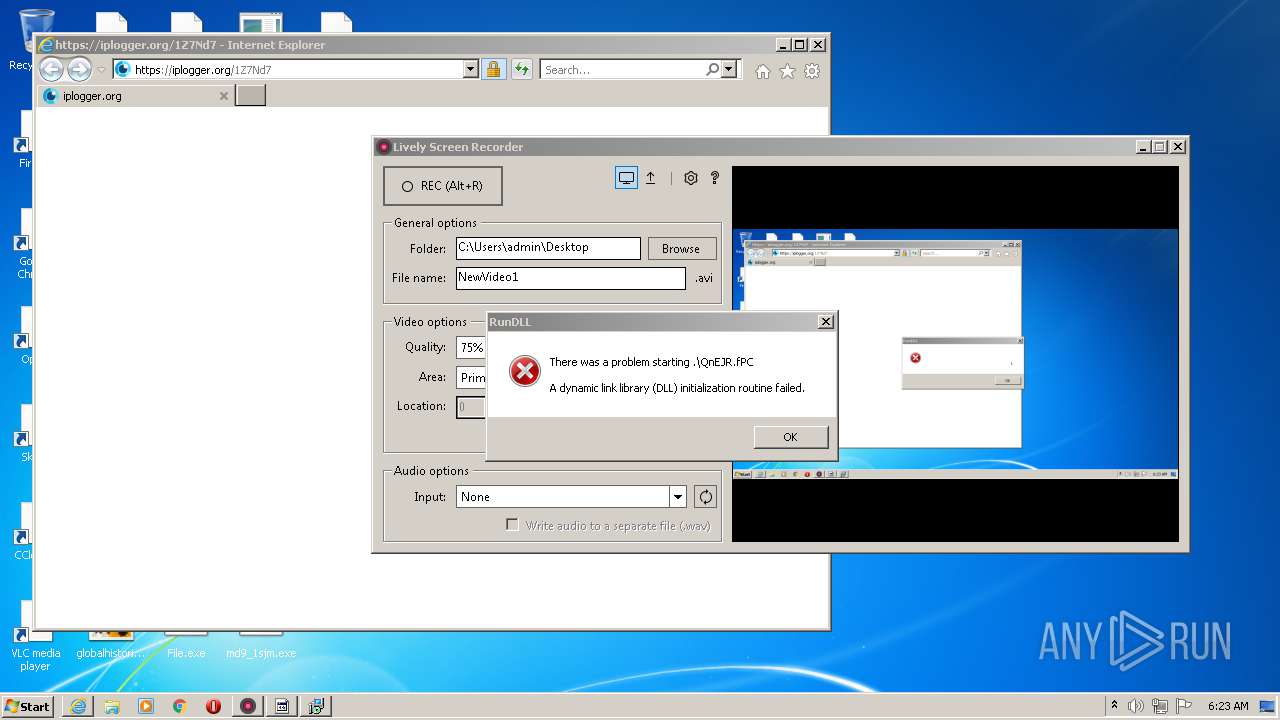Open IE Tools gear icon
Image resolution: width=1280 pixels, height=720 pixels.
pyautogui.click(x=812, y=71)
